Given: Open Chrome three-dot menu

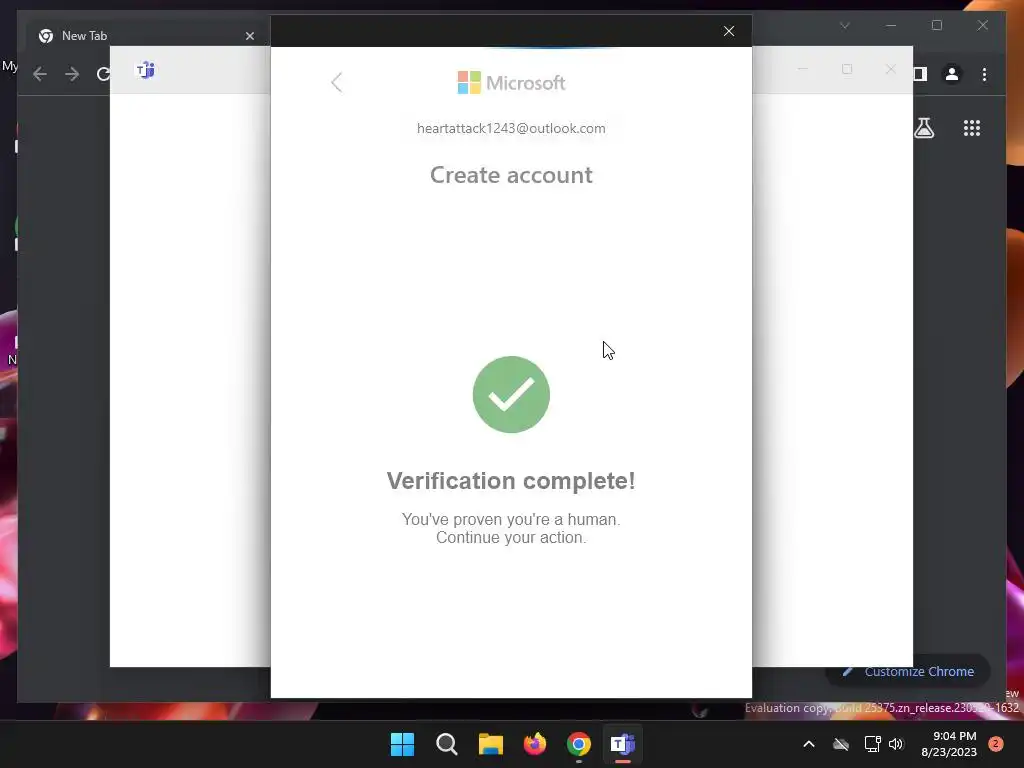Looking at the screenshot, I should (x=984, y=74).
